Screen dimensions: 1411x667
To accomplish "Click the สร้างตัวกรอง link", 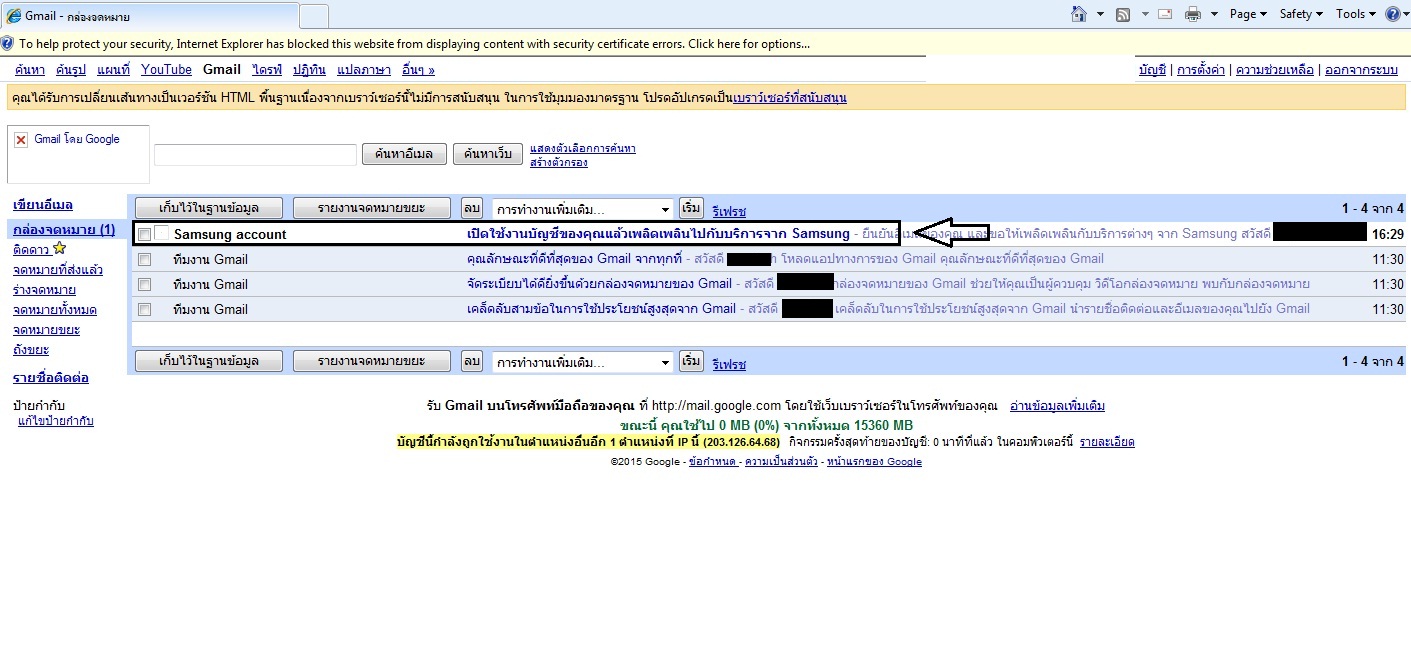I will [x=558, y=162].
